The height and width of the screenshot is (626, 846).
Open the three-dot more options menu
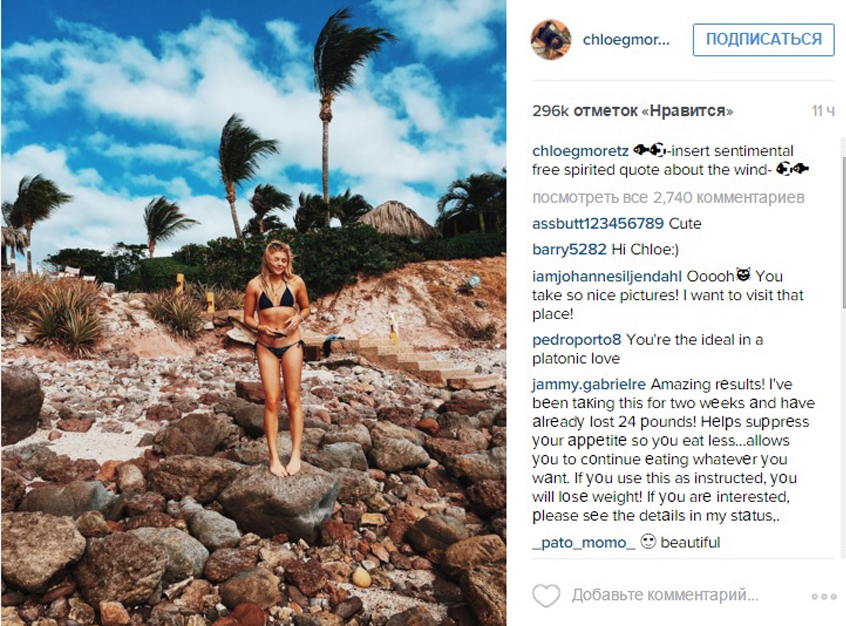(x=823, y=596)
